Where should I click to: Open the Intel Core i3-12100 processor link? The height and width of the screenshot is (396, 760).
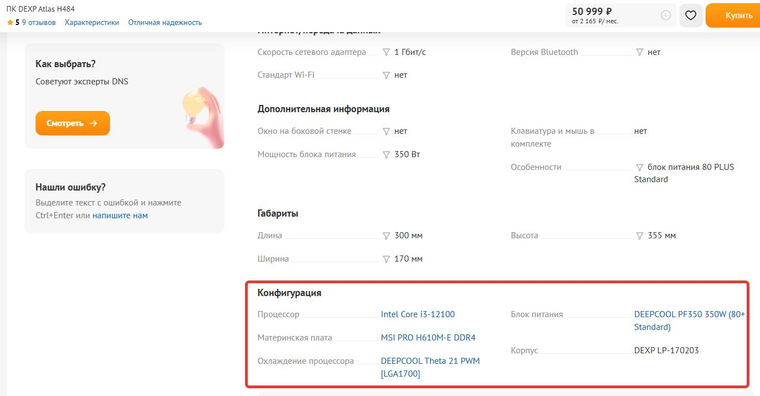click(x=418, y=314)
